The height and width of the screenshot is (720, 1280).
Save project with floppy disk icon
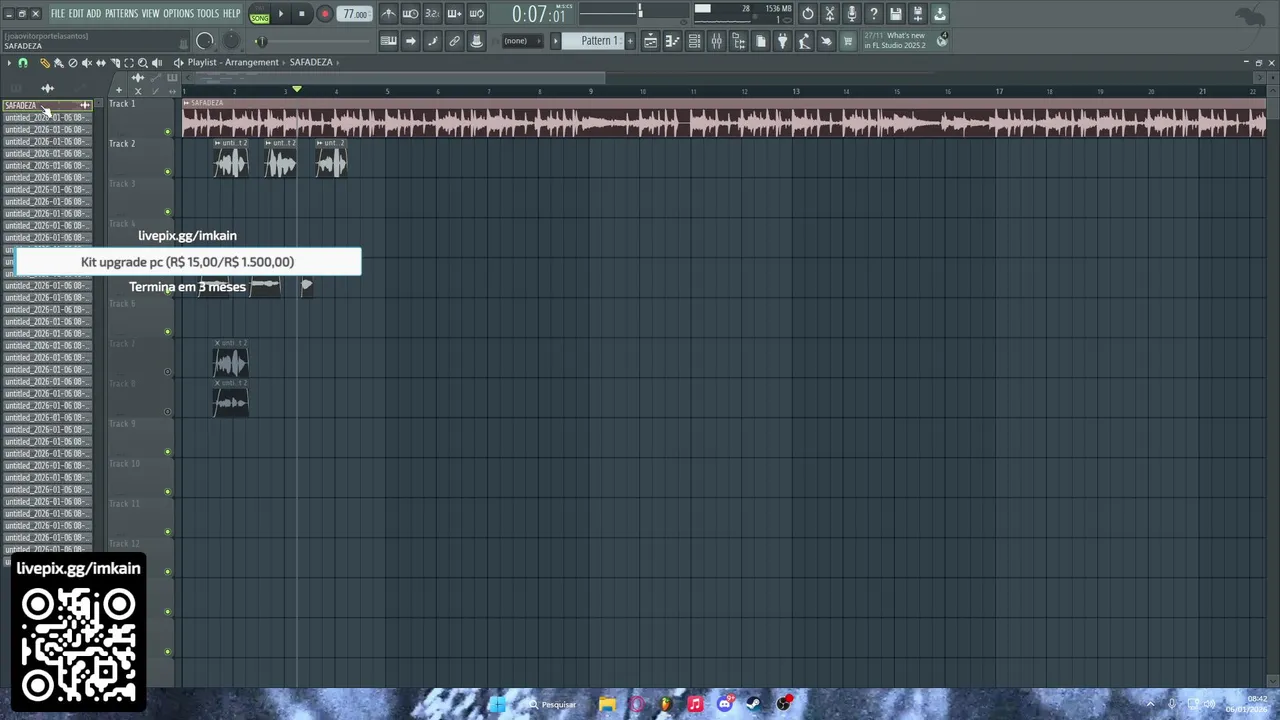coord(896,14)
